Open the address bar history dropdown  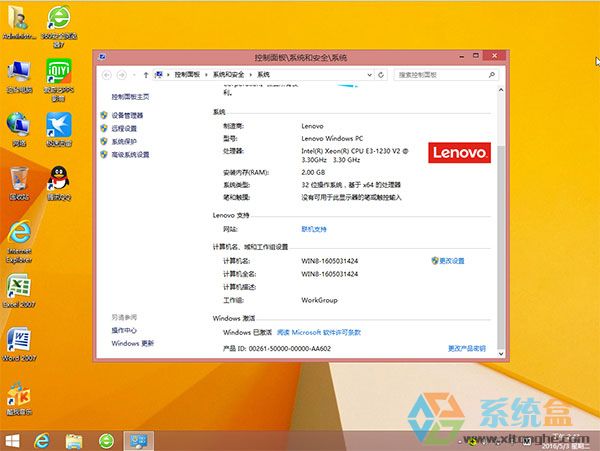pos(369,75)
